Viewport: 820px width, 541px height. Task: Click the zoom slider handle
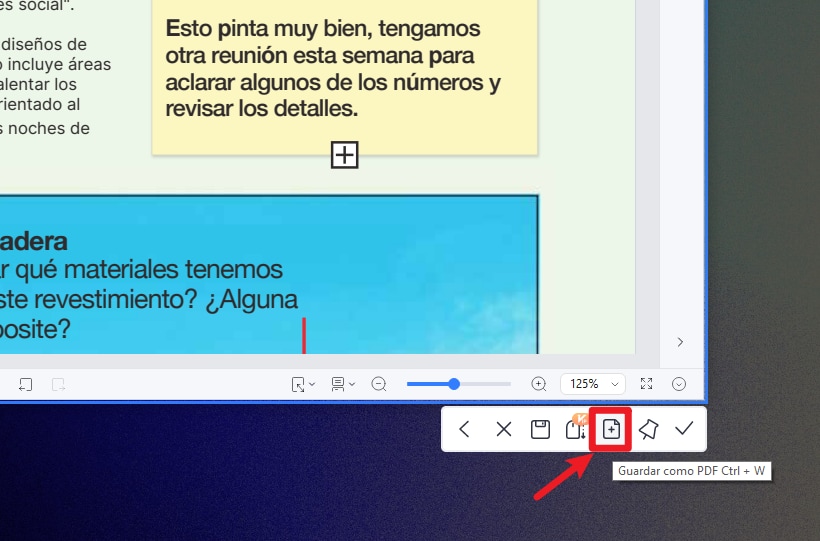[x=454, y=384]
